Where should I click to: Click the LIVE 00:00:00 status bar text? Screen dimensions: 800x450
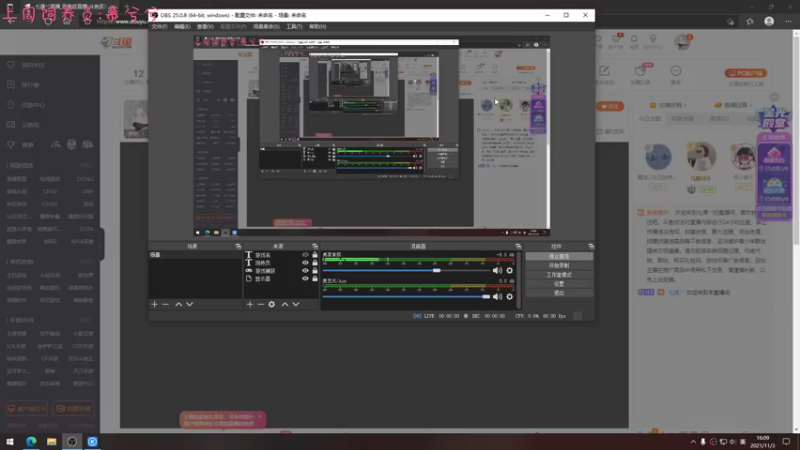coord(437,316)
